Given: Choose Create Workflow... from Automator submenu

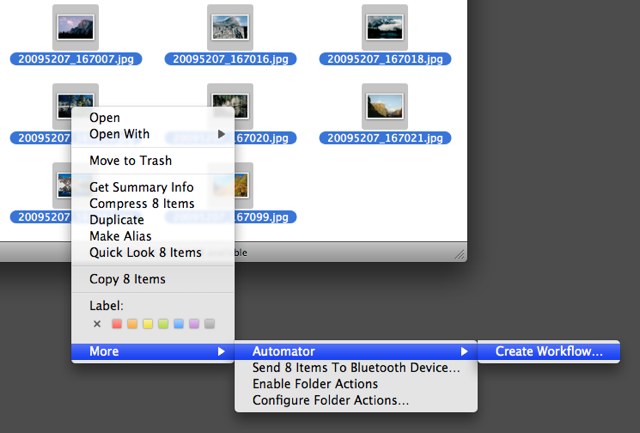Looking at the screenshot, I should (x=549, y=351).
